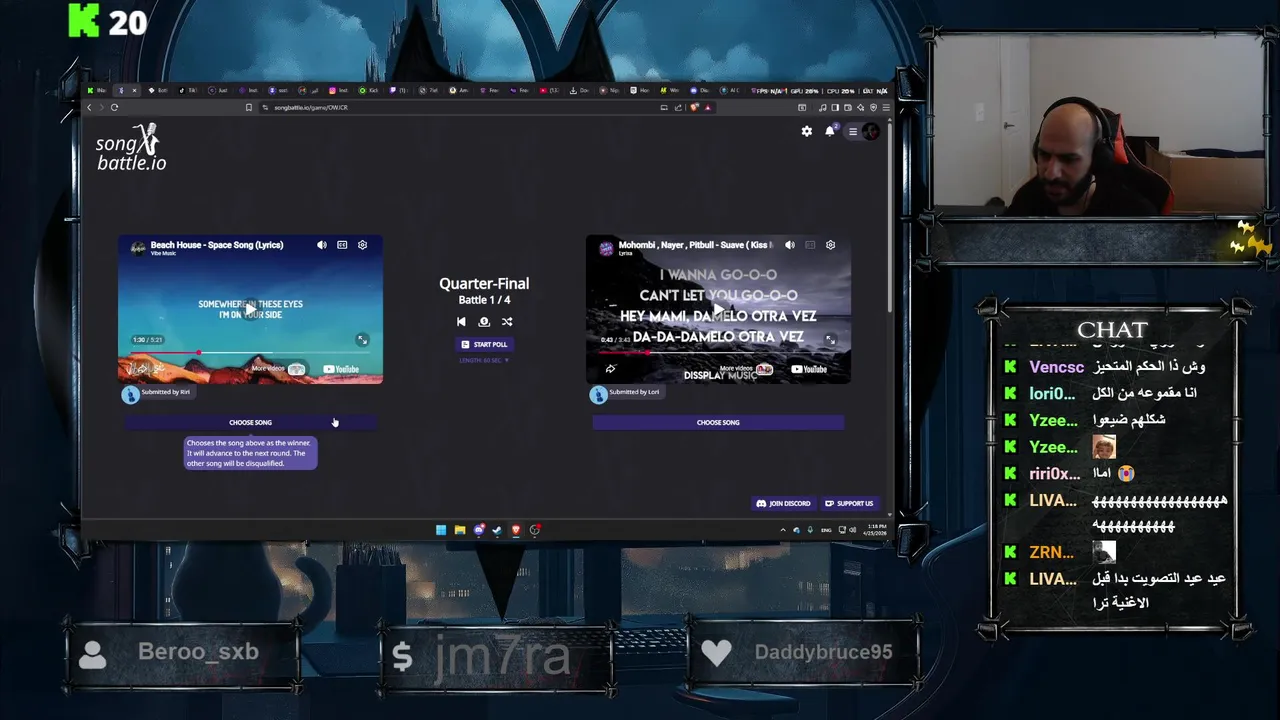Click the Beach House video title link
The height and width of the screenshot is (720, 1280).
[217, 245]
